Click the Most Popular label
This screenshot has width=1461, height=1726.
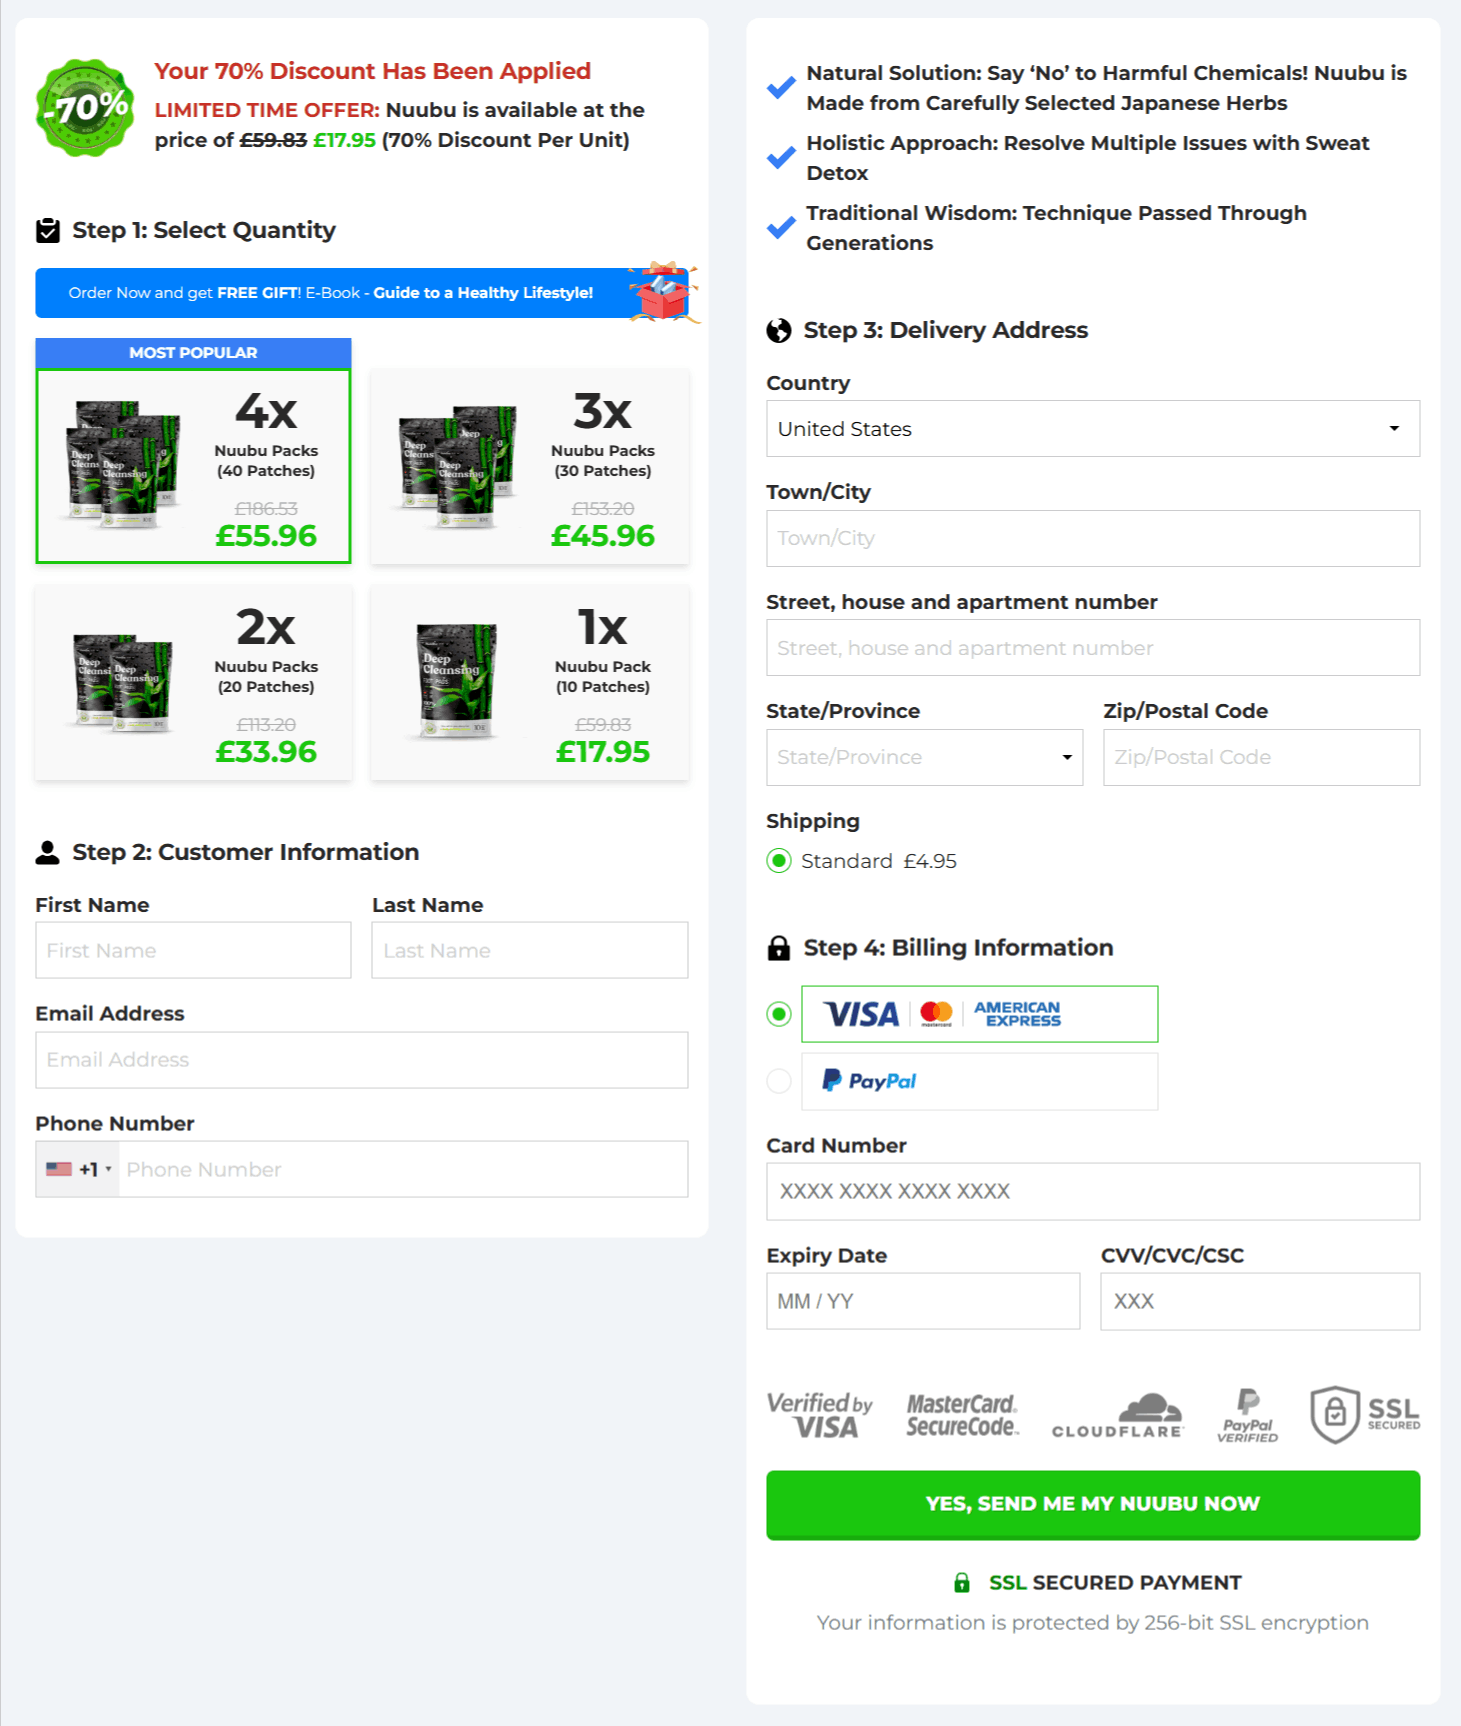click(193, 353)
